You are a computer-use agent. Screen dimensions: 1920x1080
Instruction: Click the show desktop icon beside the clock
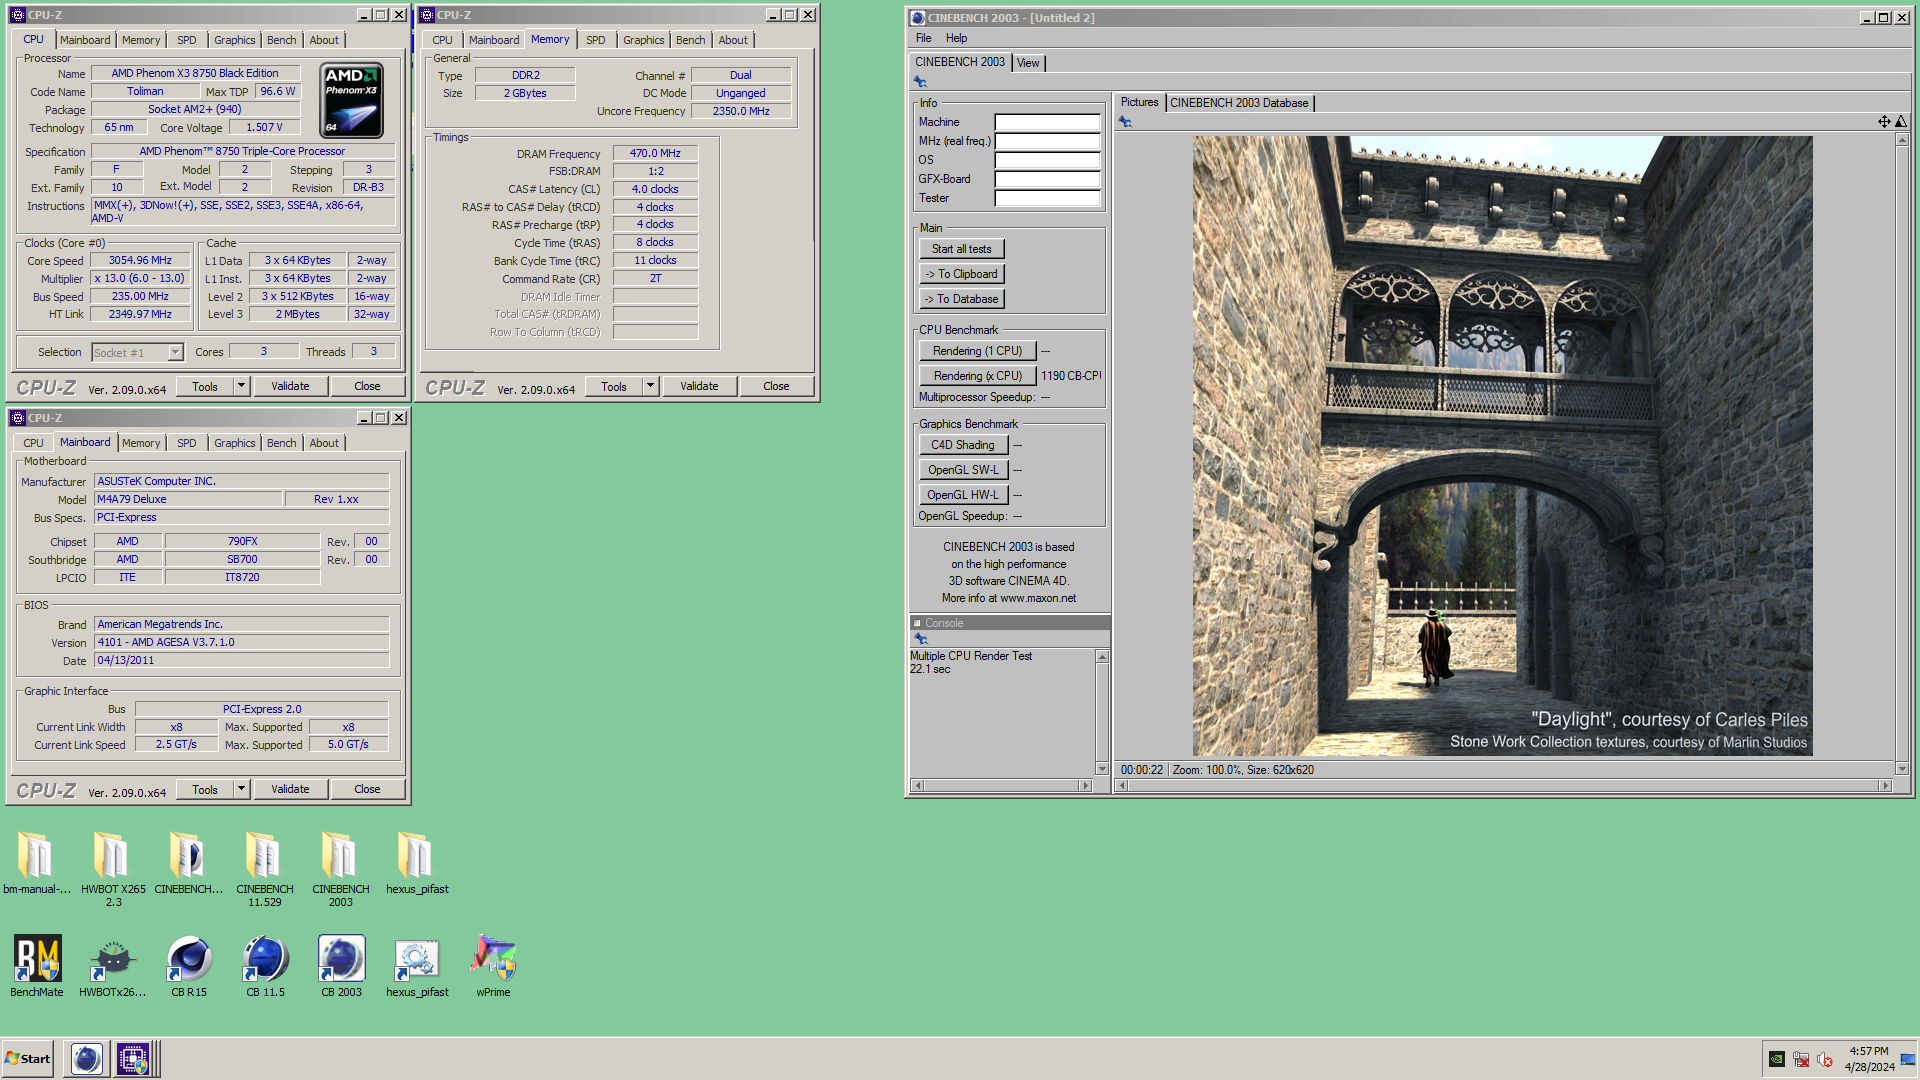pyautogui.click(x=1908, y=1059)
